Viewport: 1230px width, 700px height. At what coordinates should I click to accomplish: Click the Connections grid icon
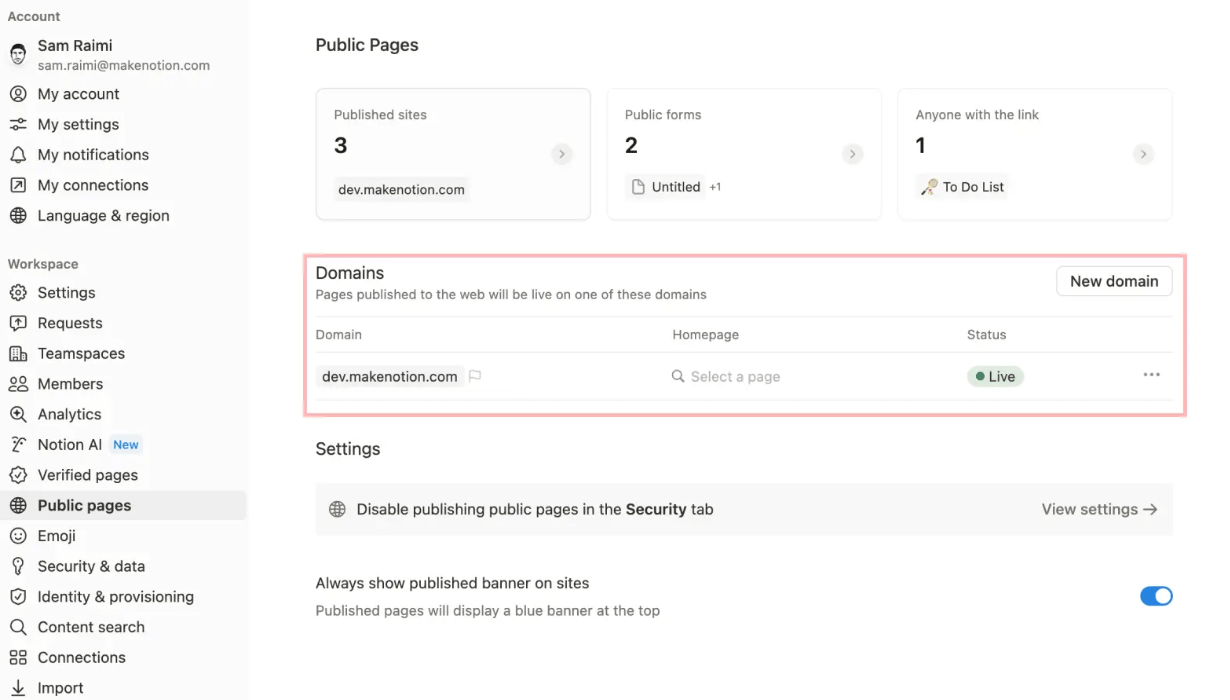click(x=18, y=658)
